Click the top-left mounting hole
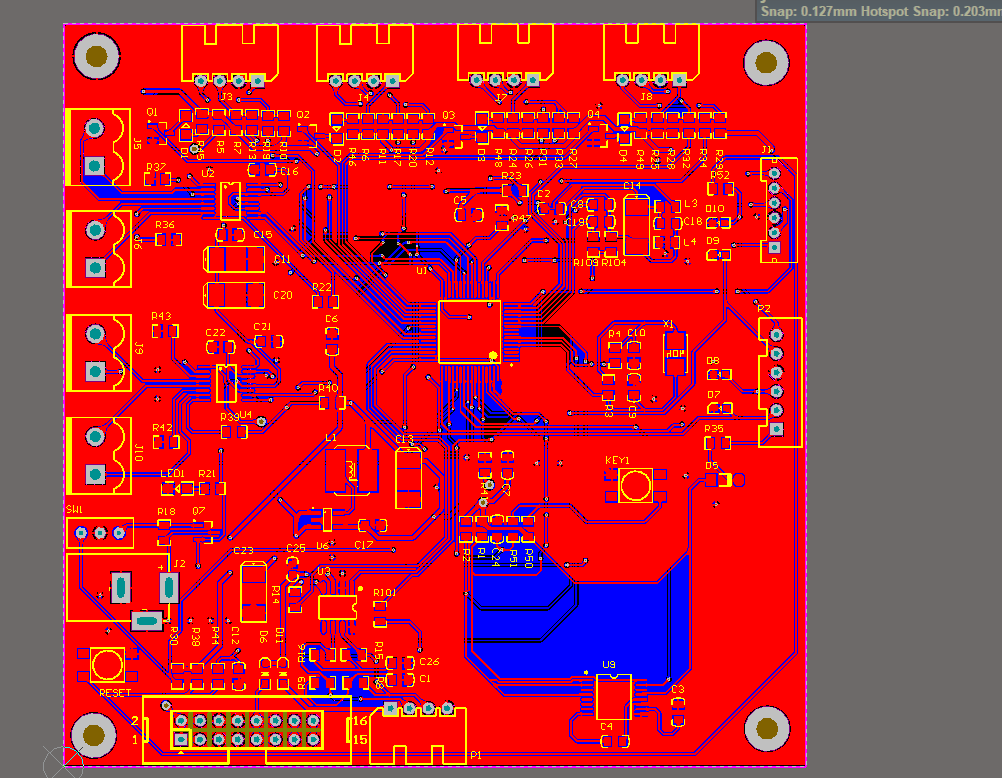This screenshot has width=1002, height=778. click(96, 56)
